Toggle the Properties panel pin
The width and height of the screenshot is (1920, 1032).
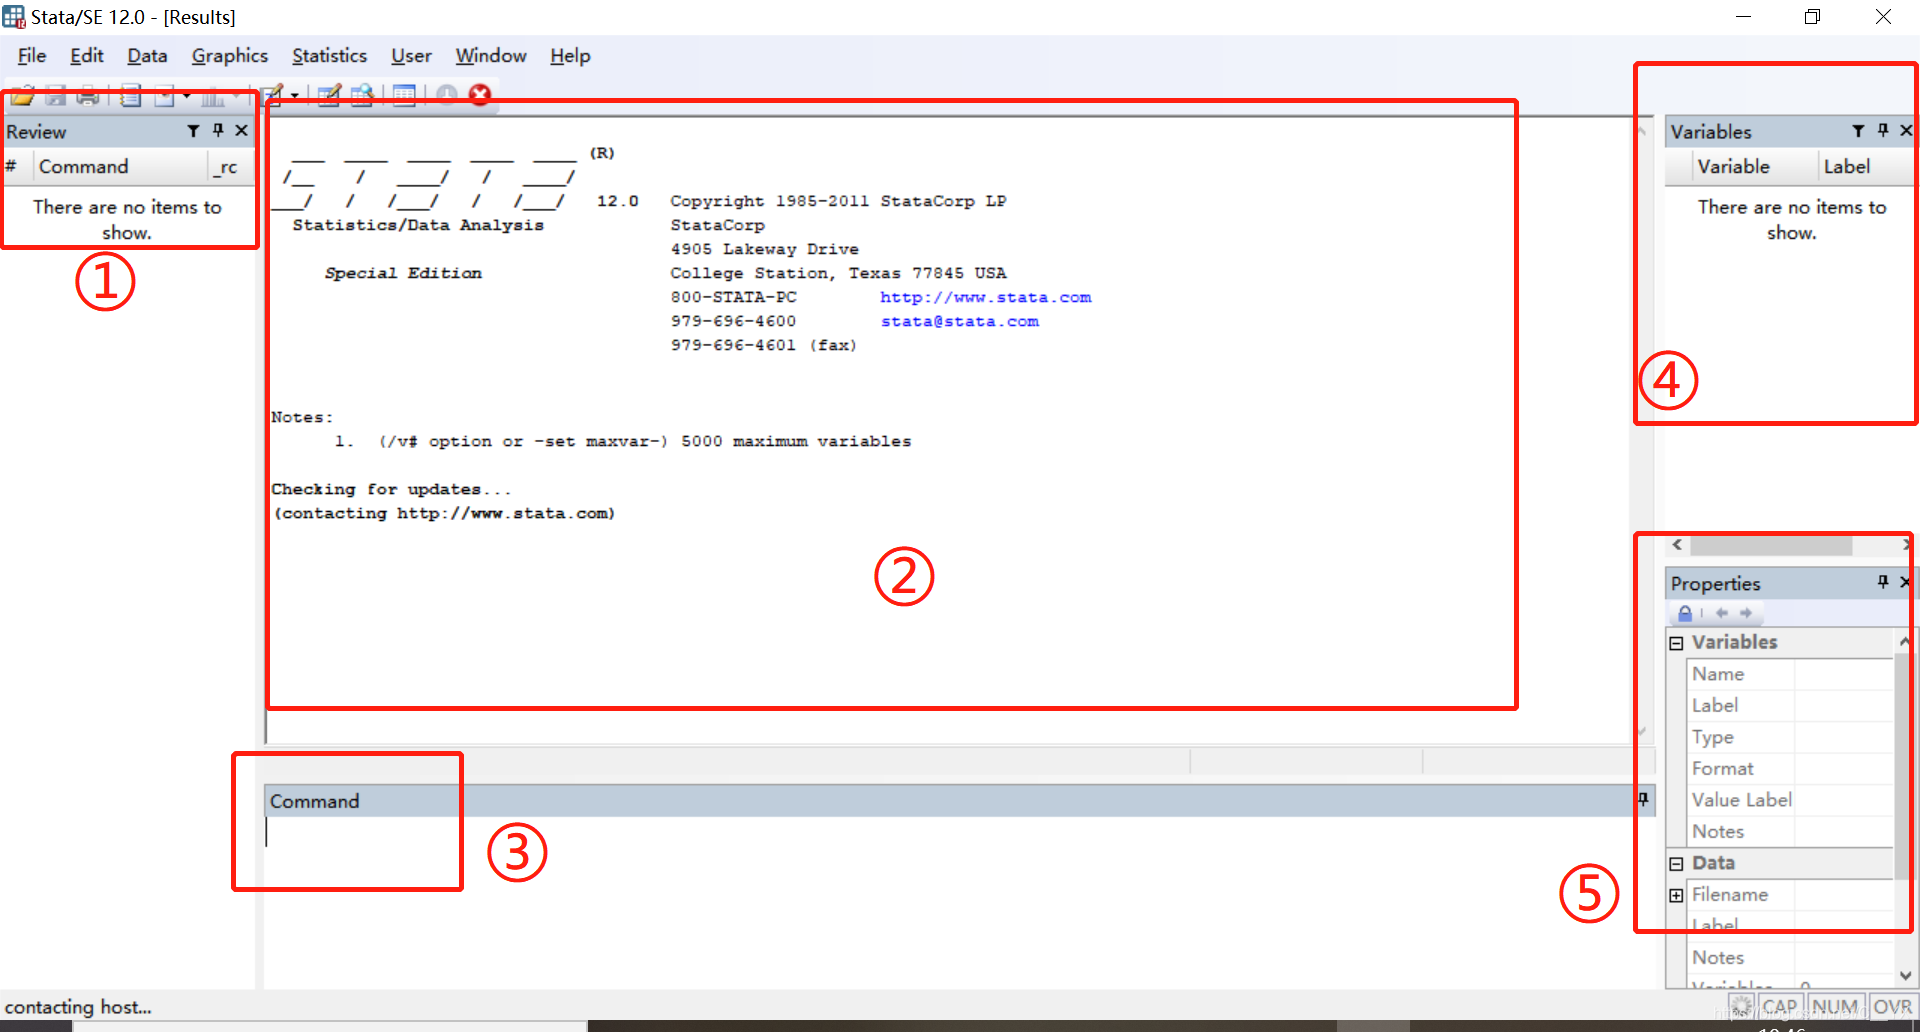click(x=1883, y=582)
